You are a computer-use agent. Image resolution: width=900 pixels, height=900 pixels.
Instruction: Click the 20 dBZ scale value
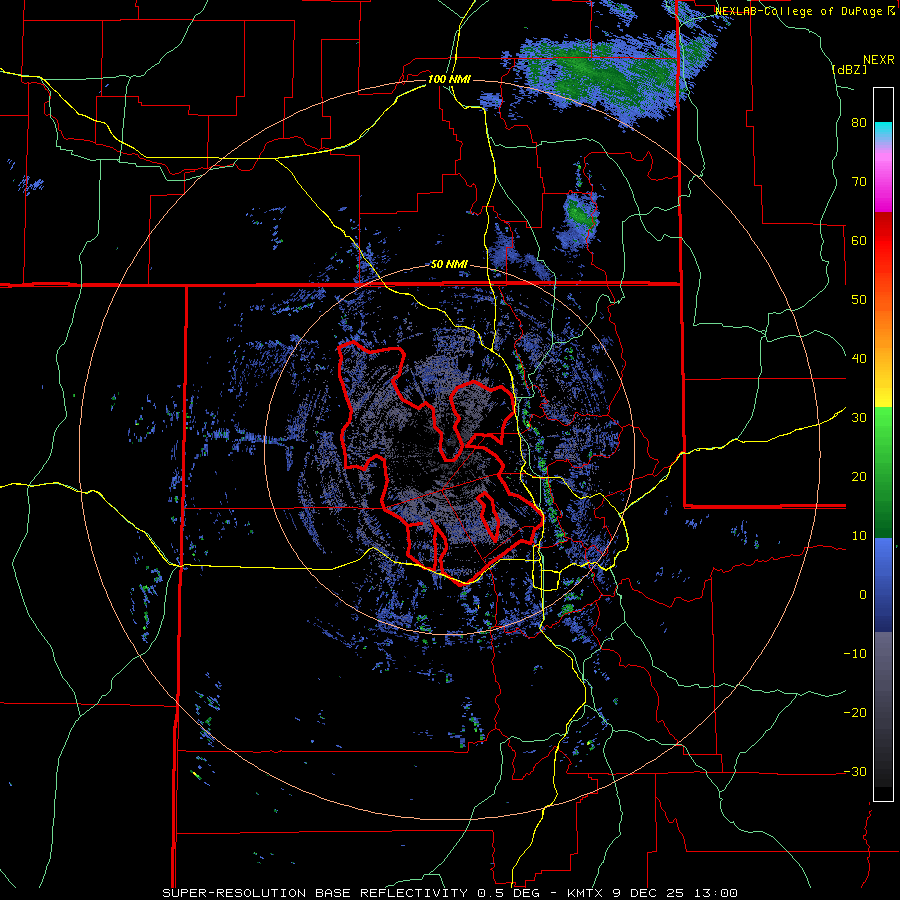point(859,476)
